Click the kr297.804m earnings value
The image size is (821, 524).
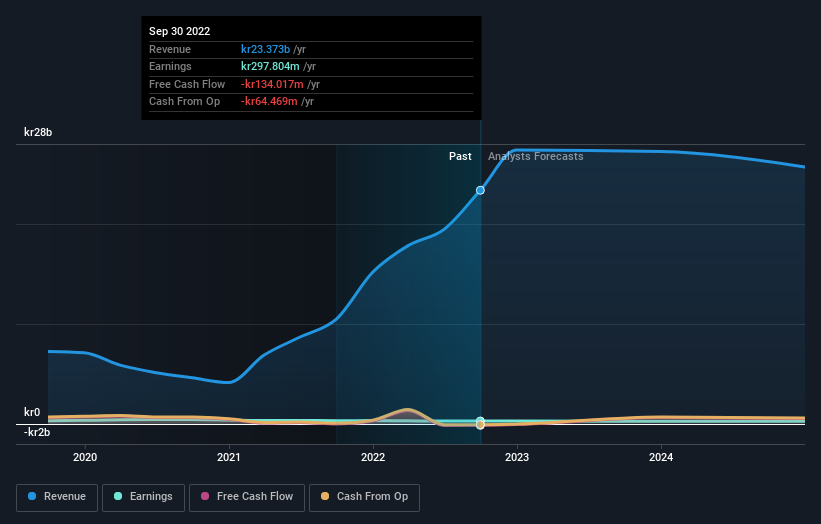tap(270, 66)
